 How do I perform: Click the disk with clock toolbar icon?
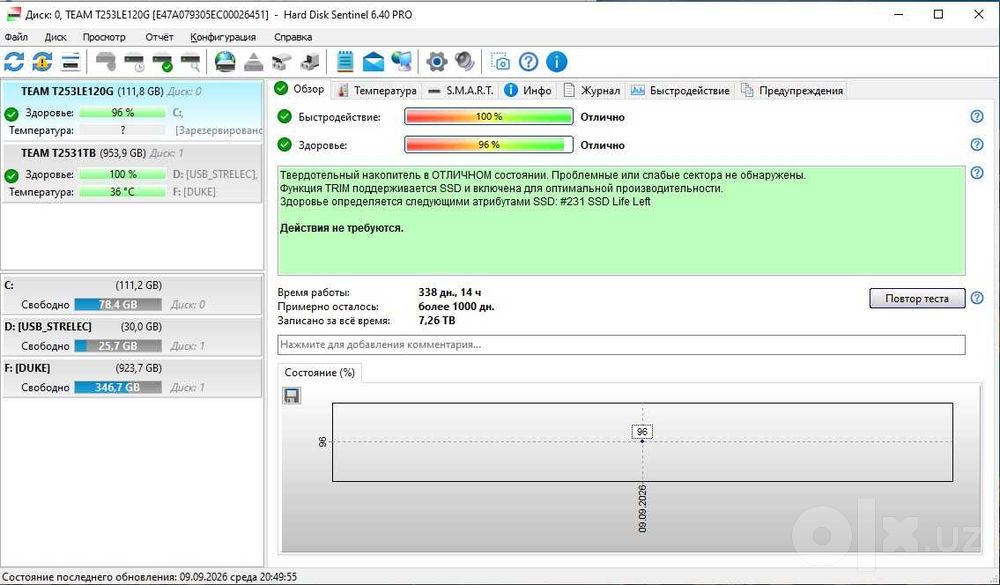click(135, 62)
